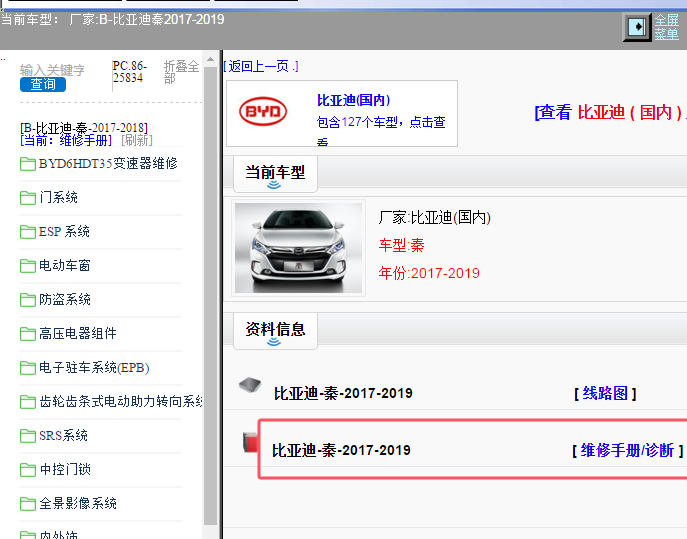Click the folder icon beside 高压电器组件
The width and height of the screenshot is (687, 539).
[x=28, y=334]
